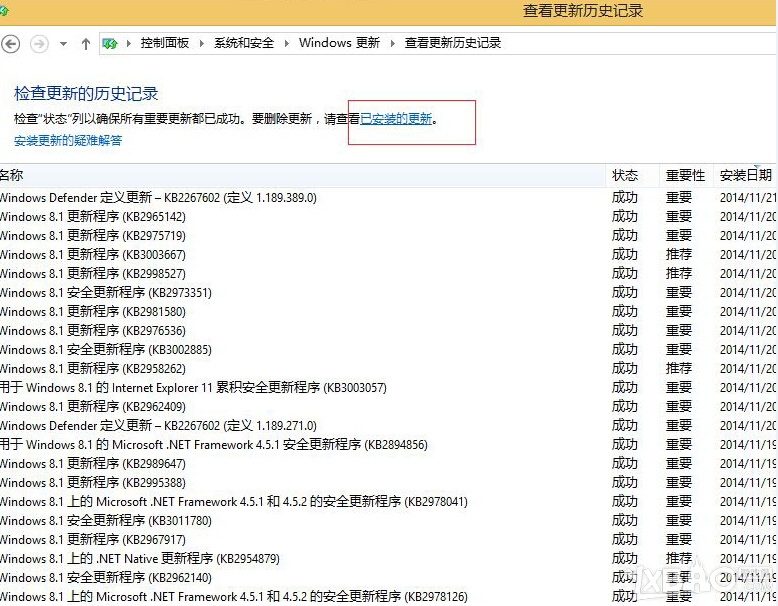
Task: Click 推荐 importance of KB2998527 row
Action: (679, 274)
